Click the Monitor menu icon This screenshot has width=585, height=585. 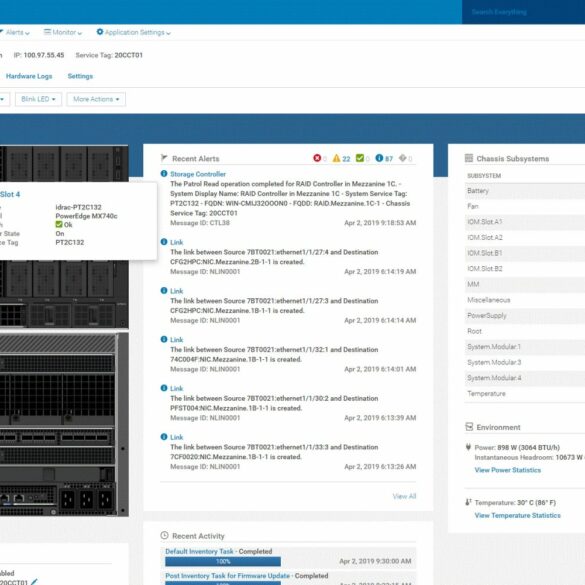(x=47, y=32)
